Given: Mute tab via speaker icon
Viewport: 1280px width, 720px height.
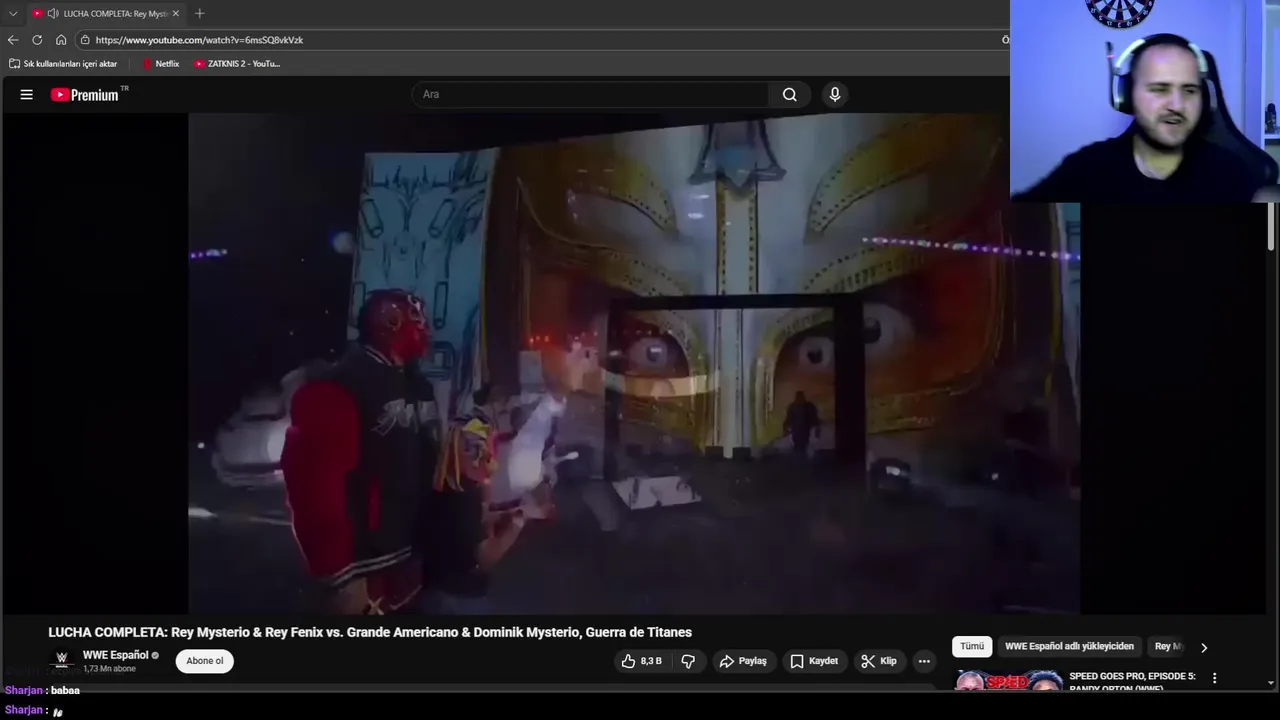Looking at the screenshot, I should tap(52, 13).
